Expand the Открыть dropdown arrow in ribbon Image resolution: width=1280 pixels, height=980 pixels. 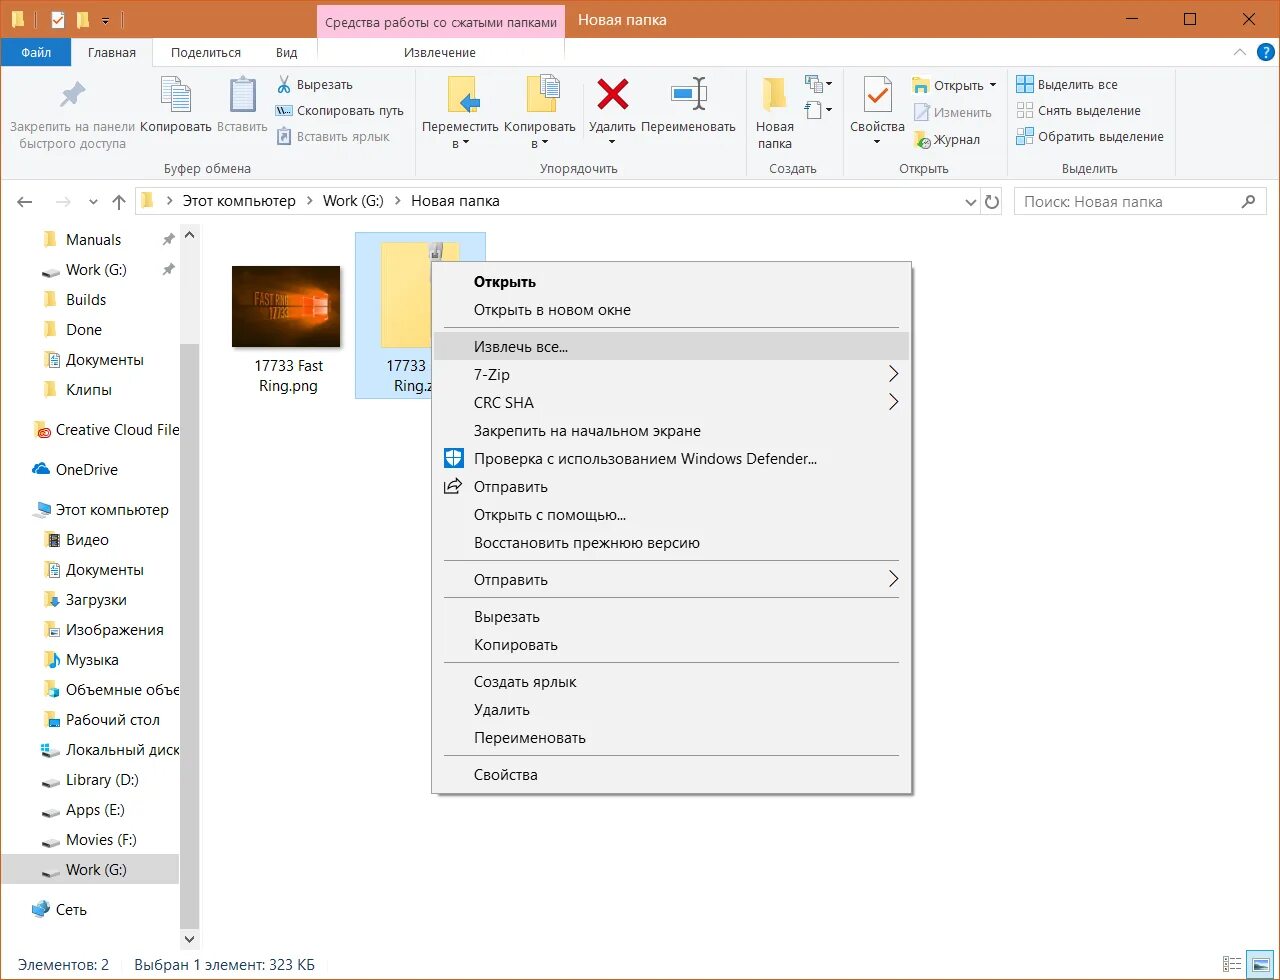pos(993,86)
